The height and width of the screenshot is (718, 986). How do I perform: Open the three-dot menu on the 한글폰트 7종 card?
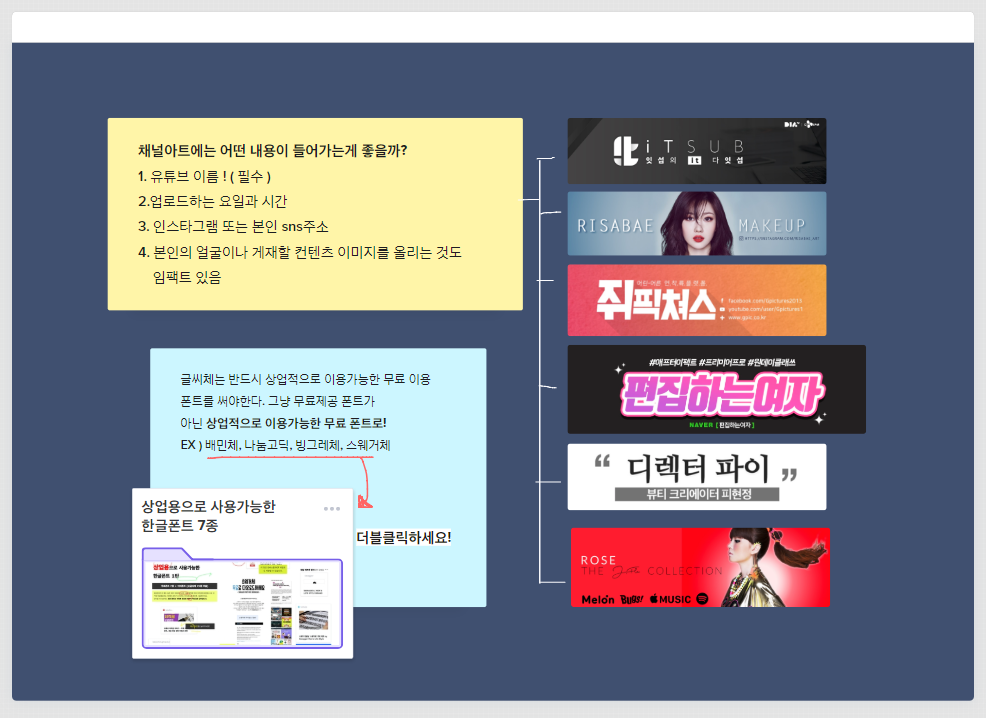pos(332,509)
